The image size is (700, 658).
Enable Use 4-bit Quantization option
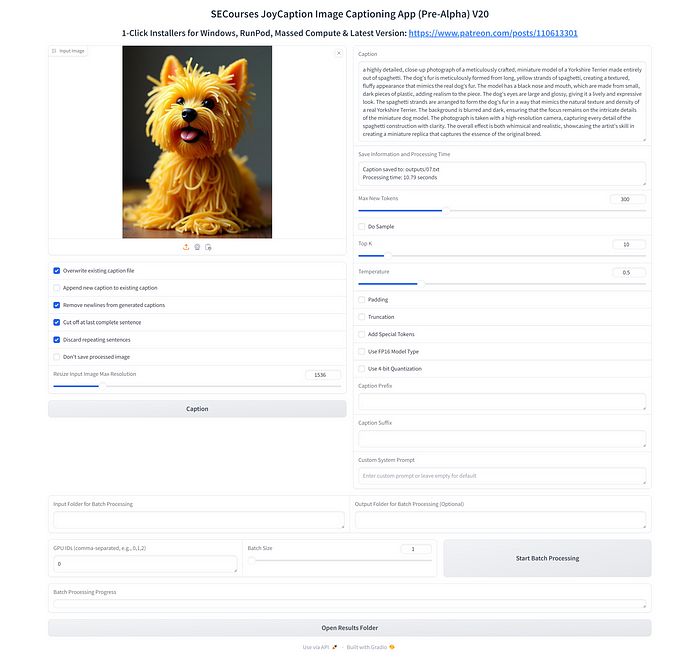click(x=362, y=368)
